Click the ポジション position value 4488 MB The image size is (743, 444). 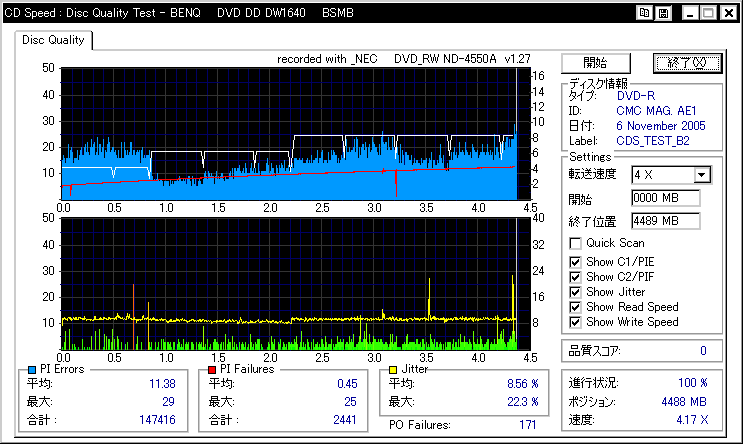684,402
